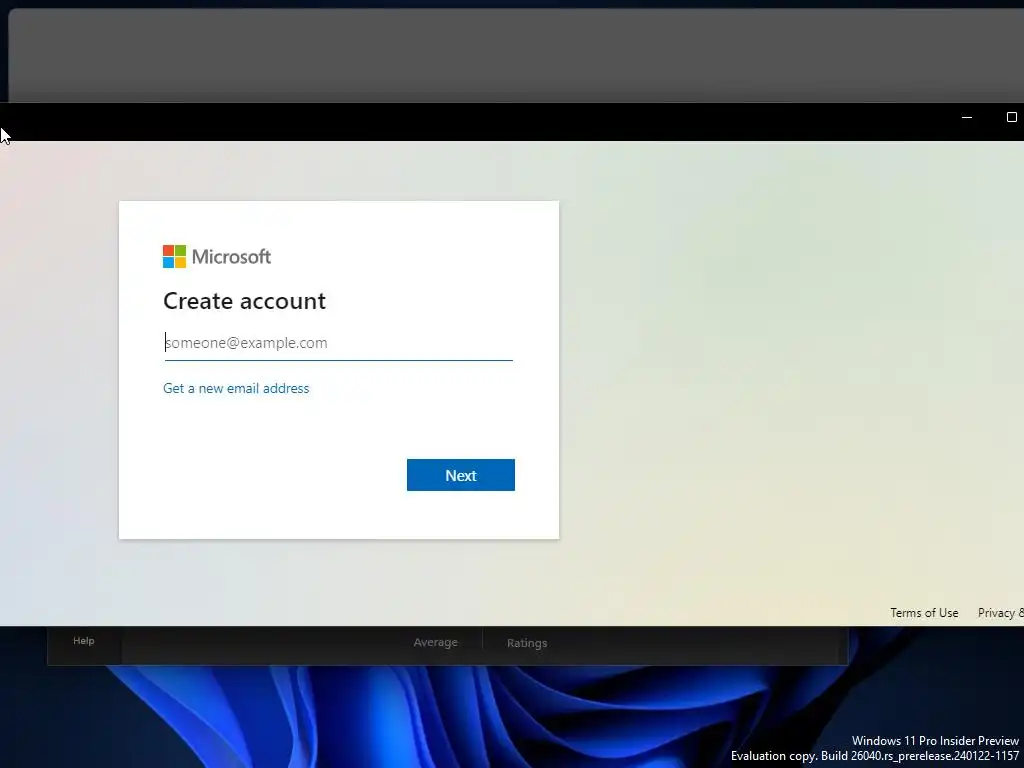This screenshot has width=1024, height=768.
Task: Click the email address input field
Action: (x=338, y=343)
